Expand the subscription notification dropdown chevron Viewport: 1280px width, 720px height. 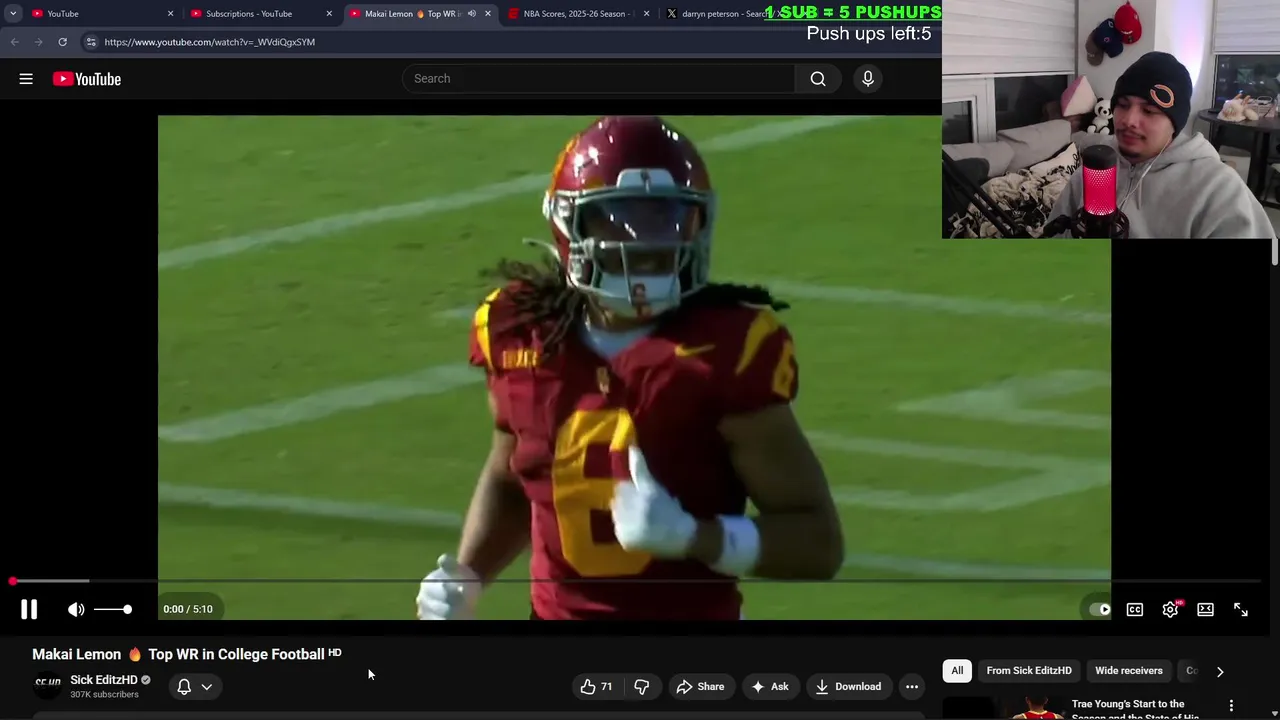pos(206,687)
